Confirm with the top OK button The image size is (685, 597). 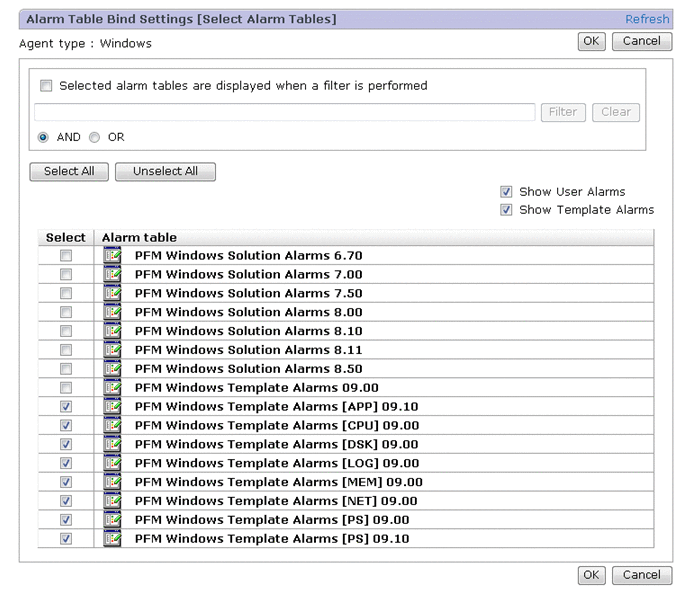point(592,41)
